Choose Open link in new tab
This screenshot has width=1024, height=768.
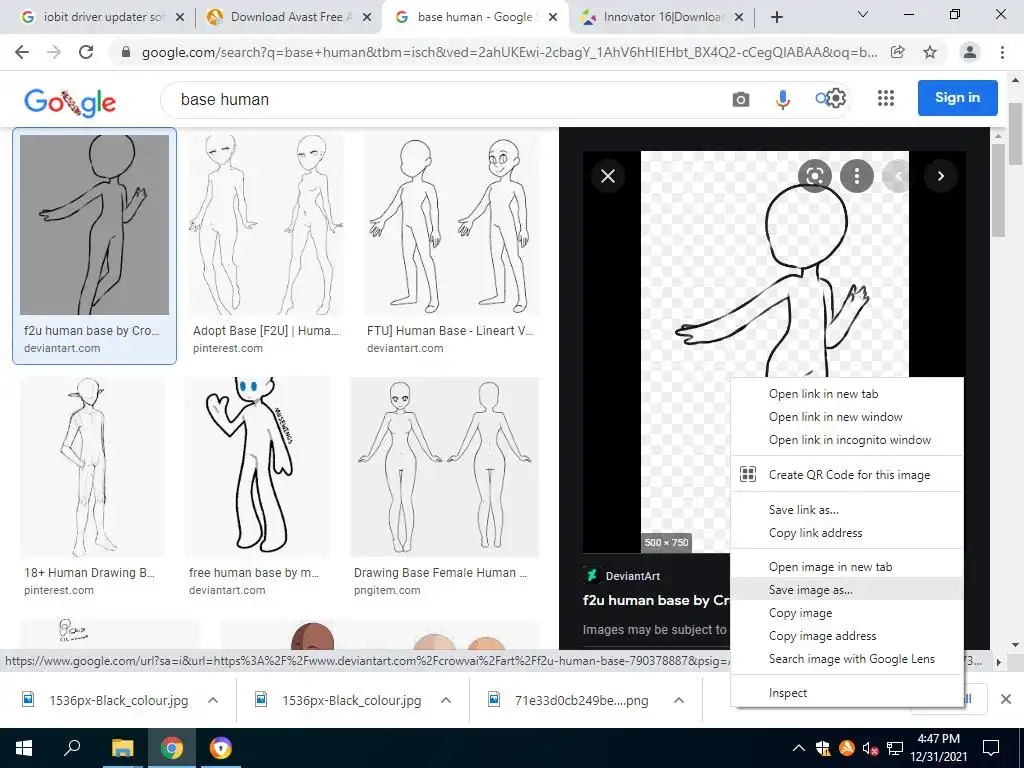click(x=847, y=394)
